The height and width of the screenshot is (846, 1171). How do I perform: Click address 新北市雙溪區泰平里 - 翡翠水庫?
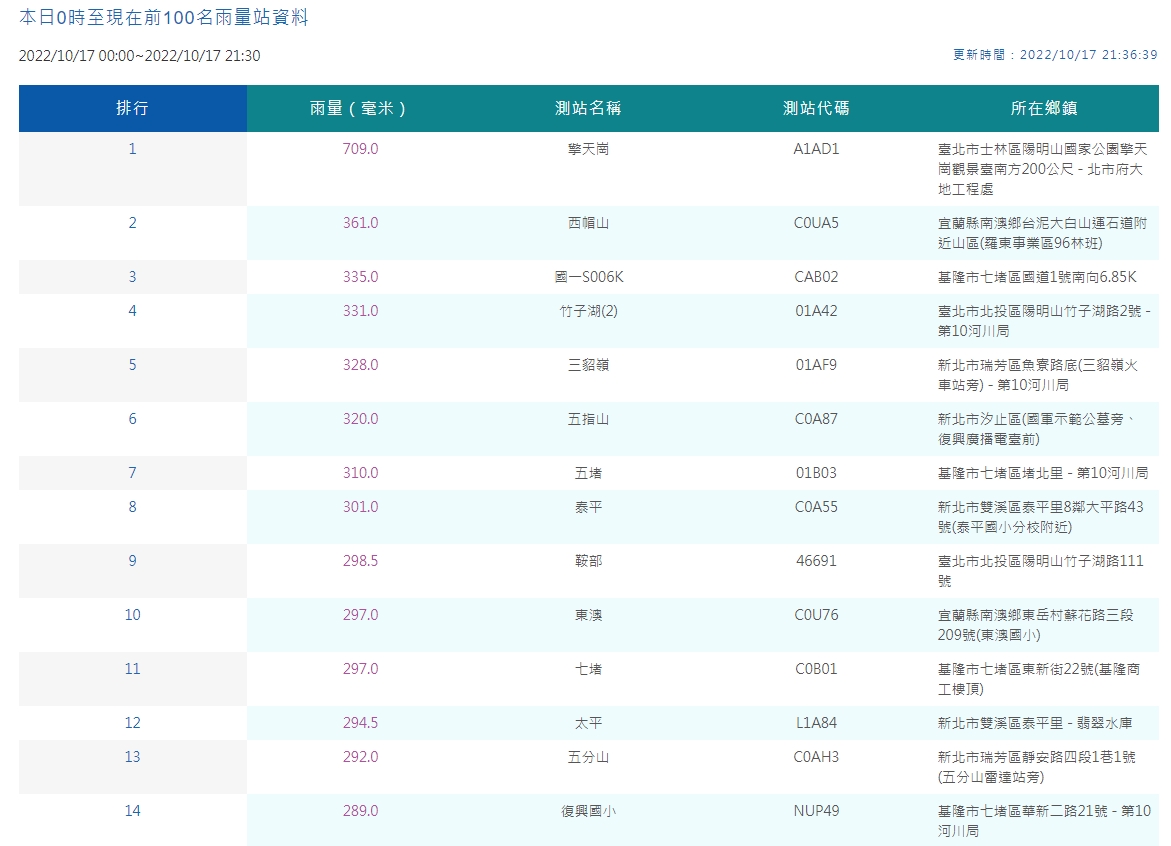pos(1035,723)
